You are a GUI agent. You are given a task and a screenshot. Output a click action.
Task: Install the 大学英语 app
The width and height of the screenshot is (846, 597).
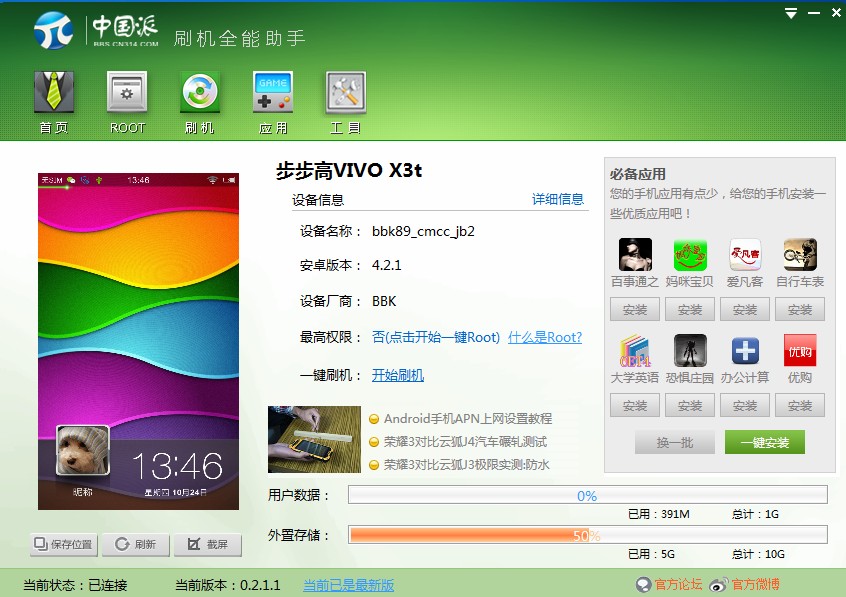coord(635,405)
